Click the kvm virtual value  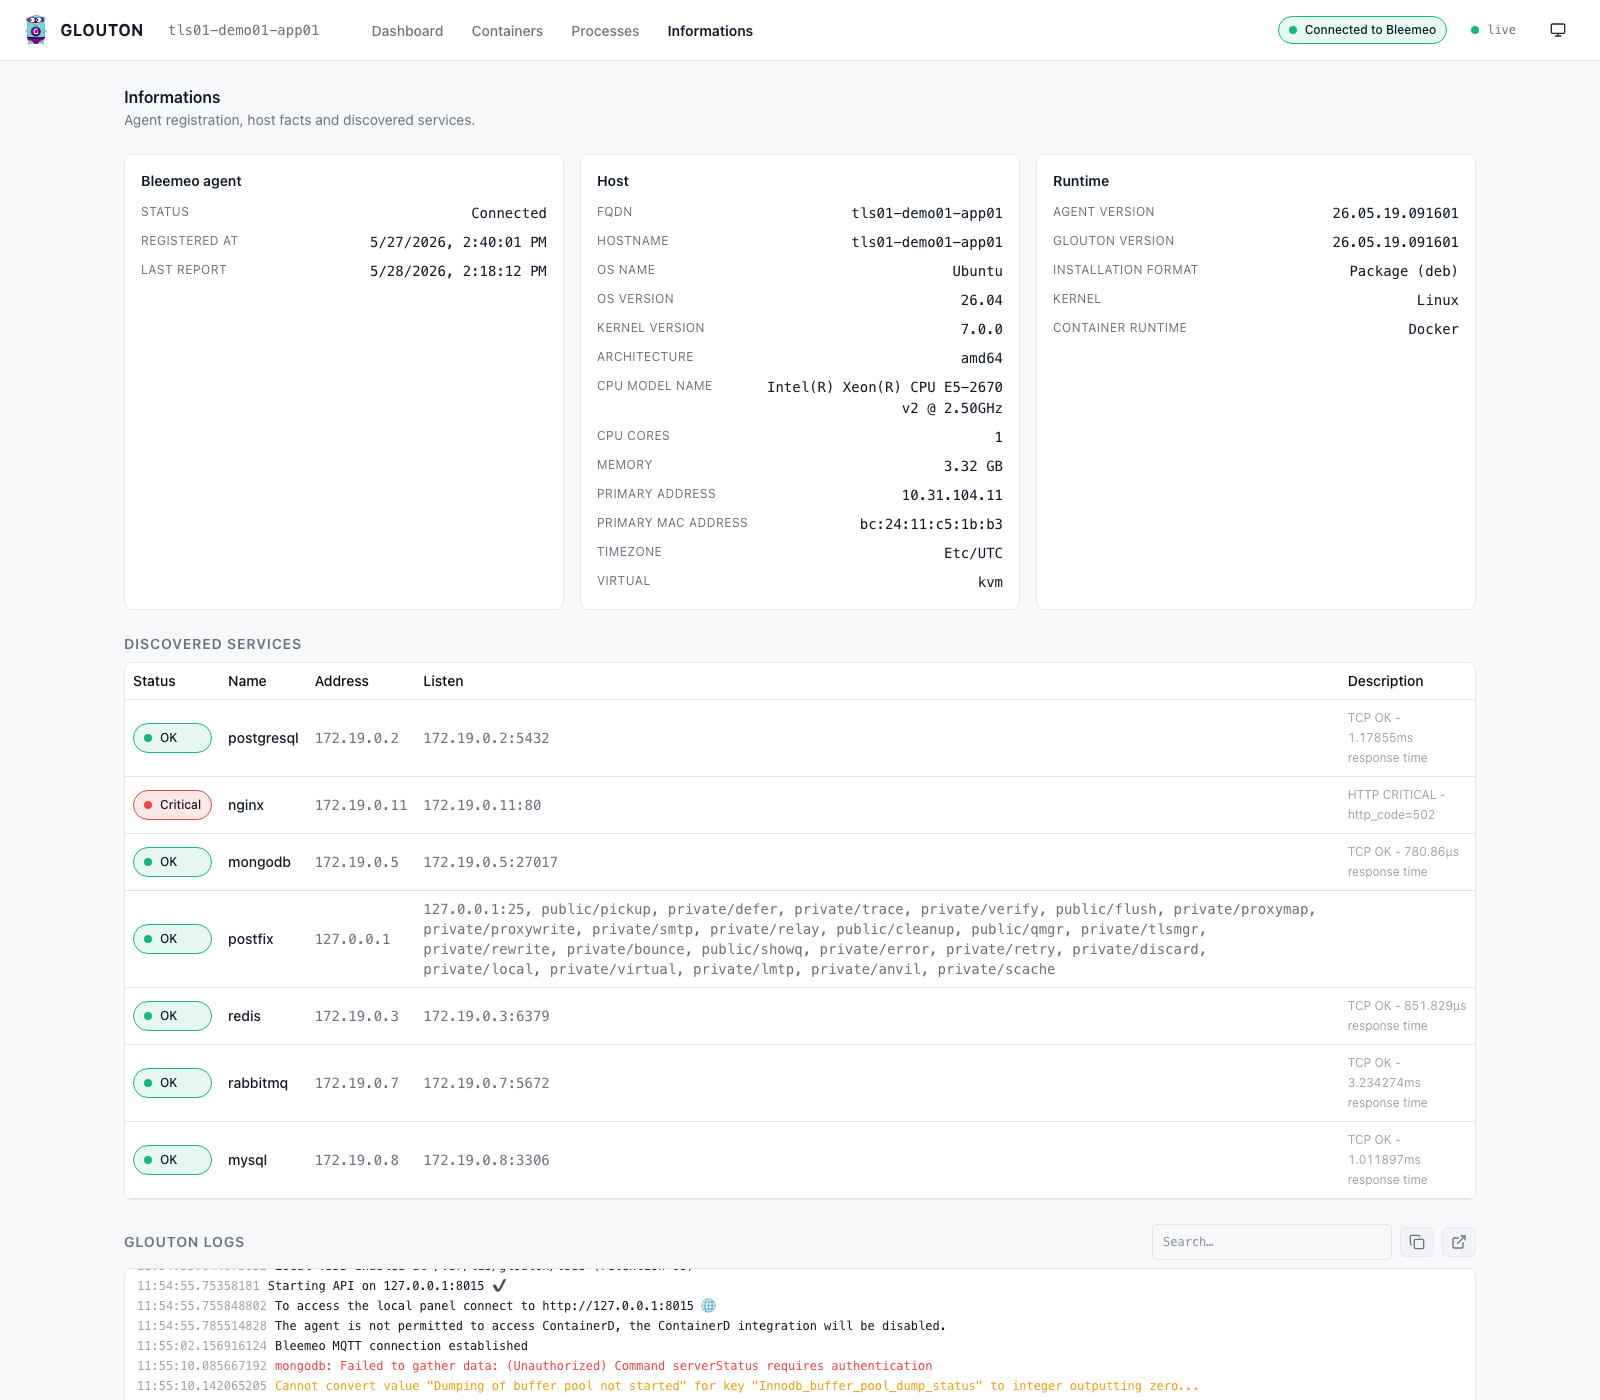pos(990,582)
